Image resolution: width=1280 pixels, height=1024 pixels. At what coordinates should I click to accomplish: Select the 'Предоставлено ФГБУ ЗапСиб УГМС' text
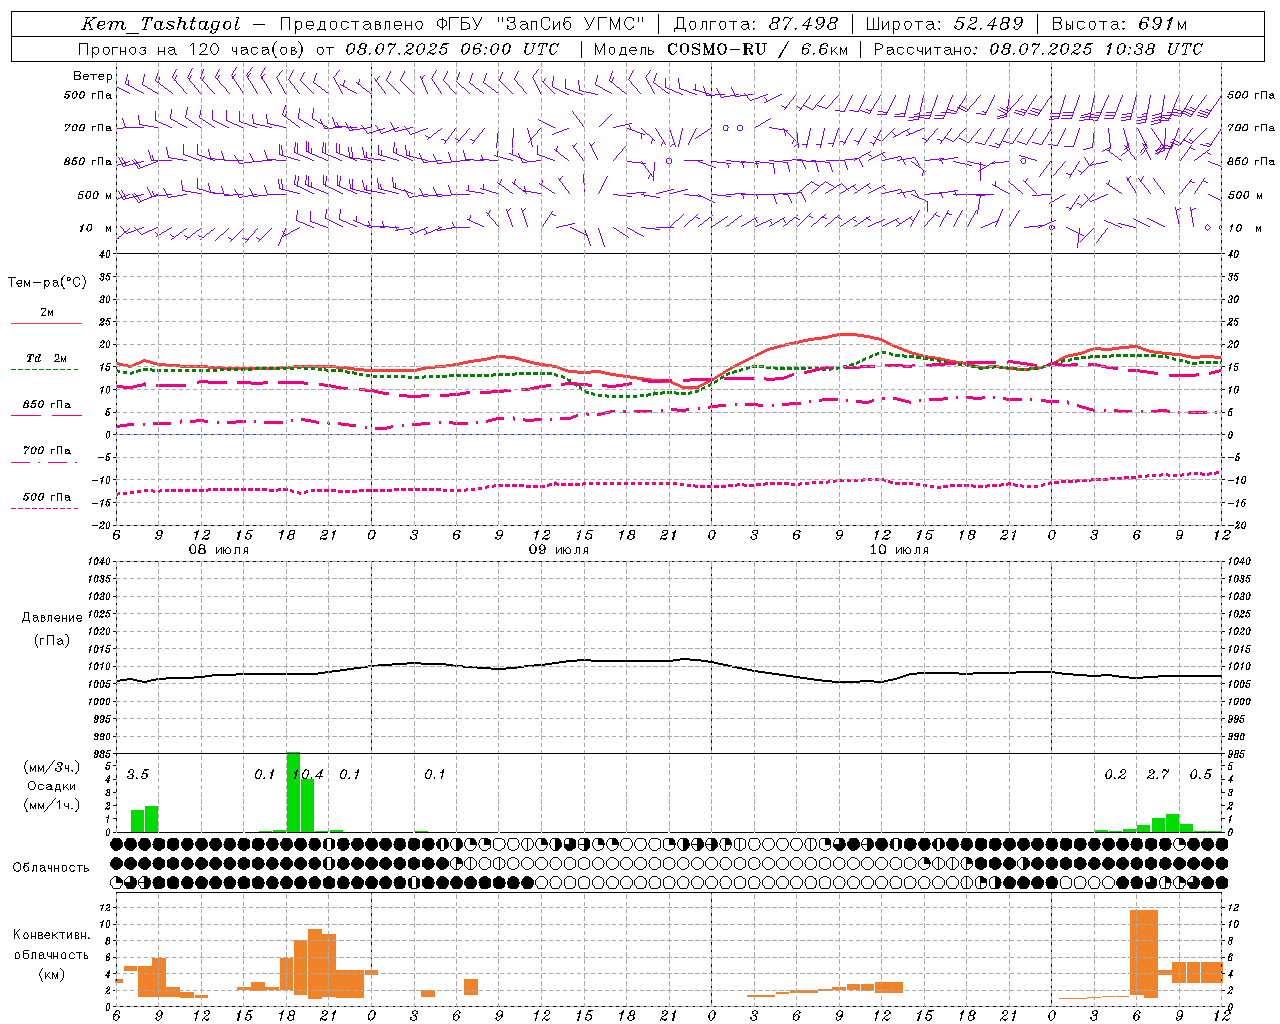[462, 25]
